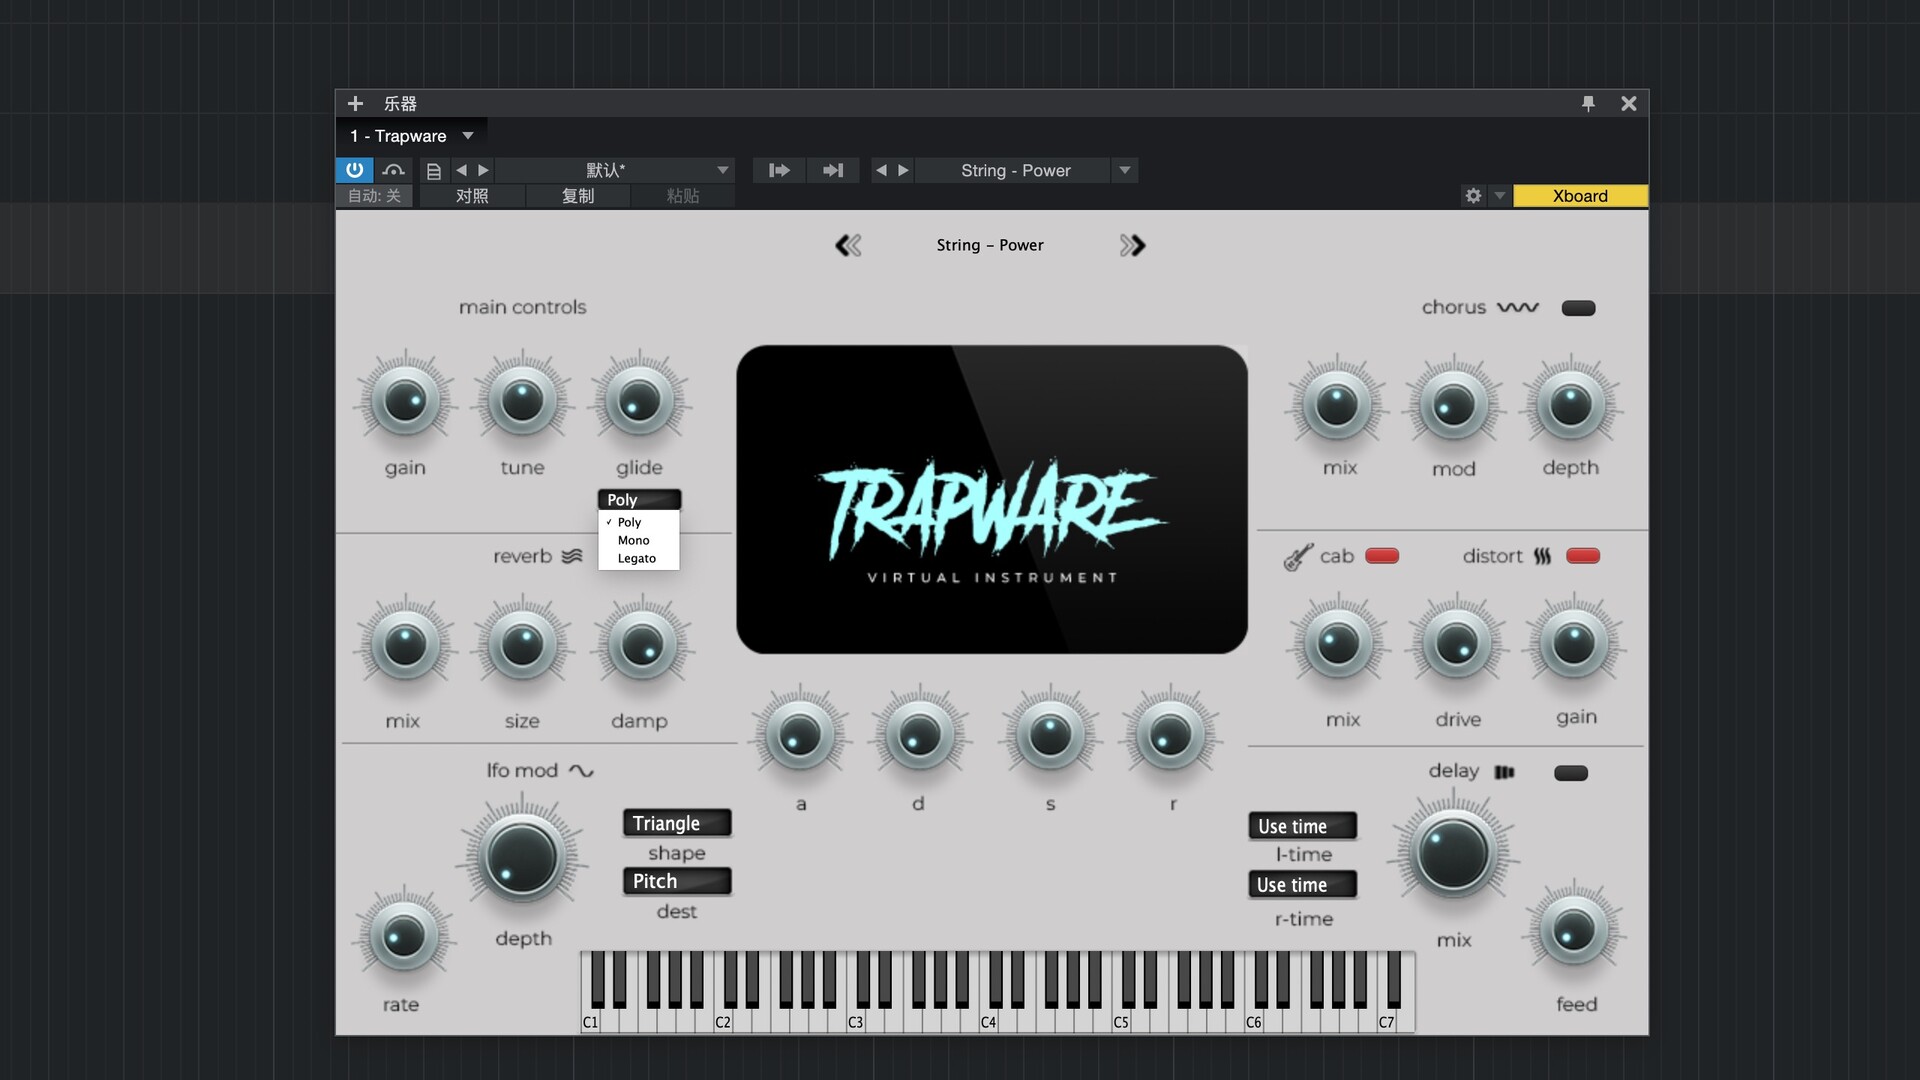Click the preset file document icon
The height and width of the screenshot is (1080, 1920).
point(433,171)
